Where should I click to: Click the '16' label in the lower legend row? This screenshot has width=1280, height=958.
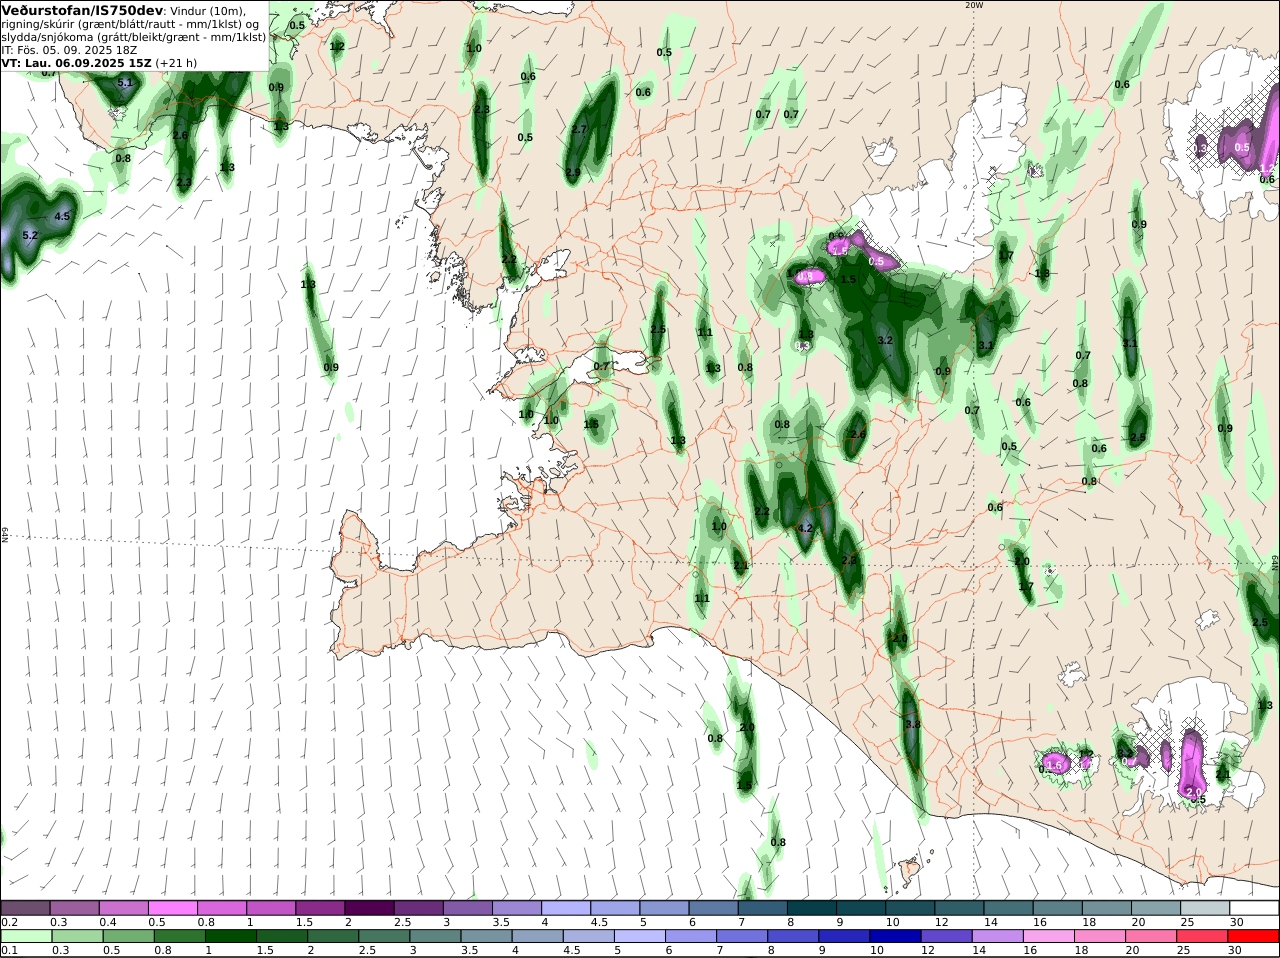click(1031, 950)
